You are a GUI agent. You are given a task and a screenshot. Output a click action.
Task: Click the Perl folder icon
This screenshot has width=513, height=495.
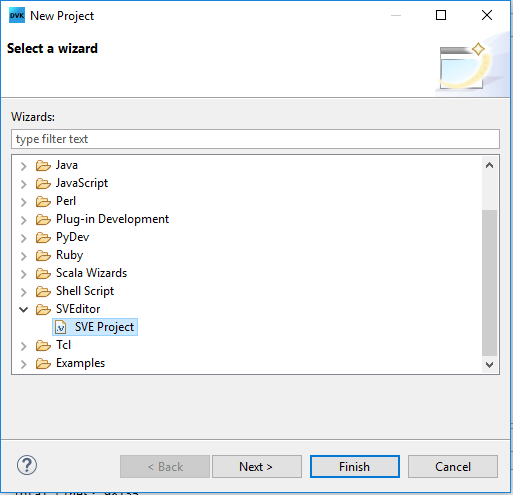coord(43,202)
